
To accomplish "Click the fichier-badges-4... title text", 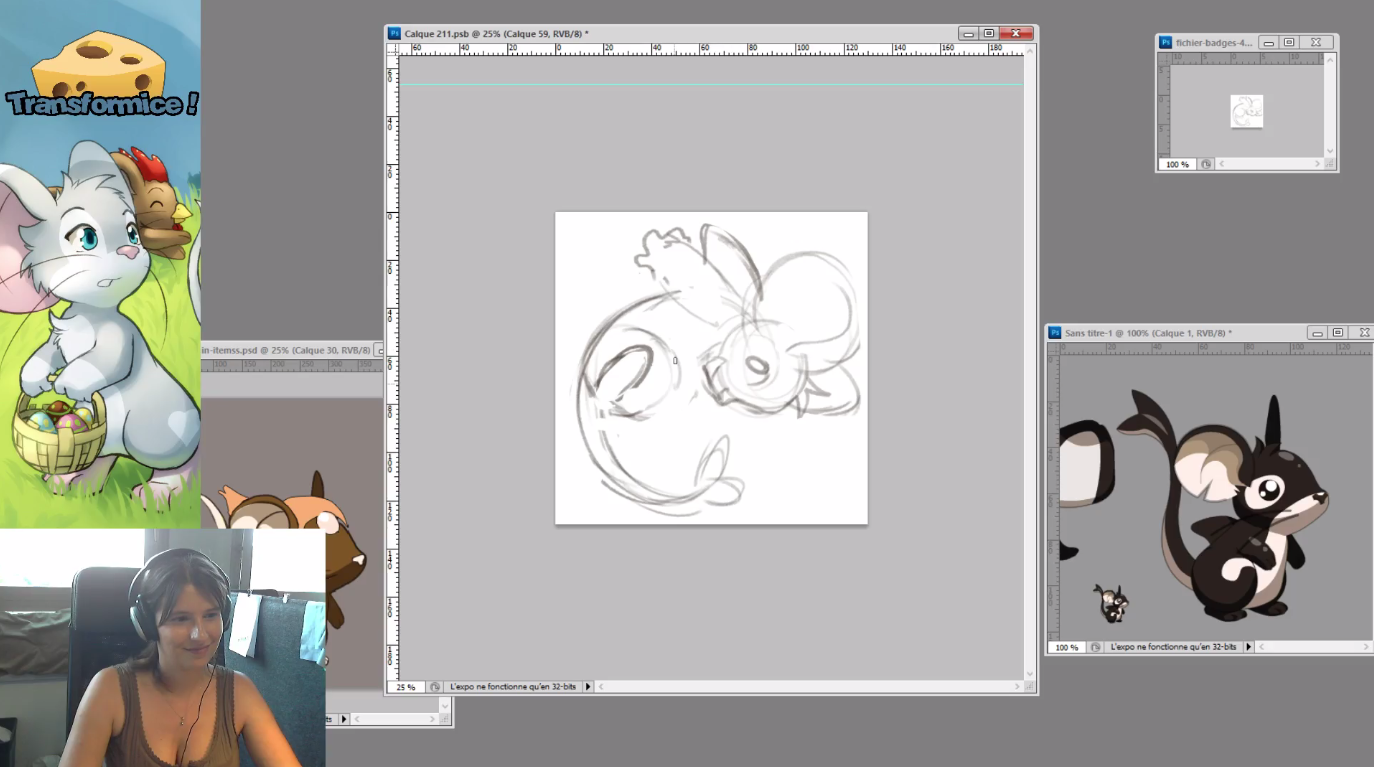I will (x=1214, y=42).
